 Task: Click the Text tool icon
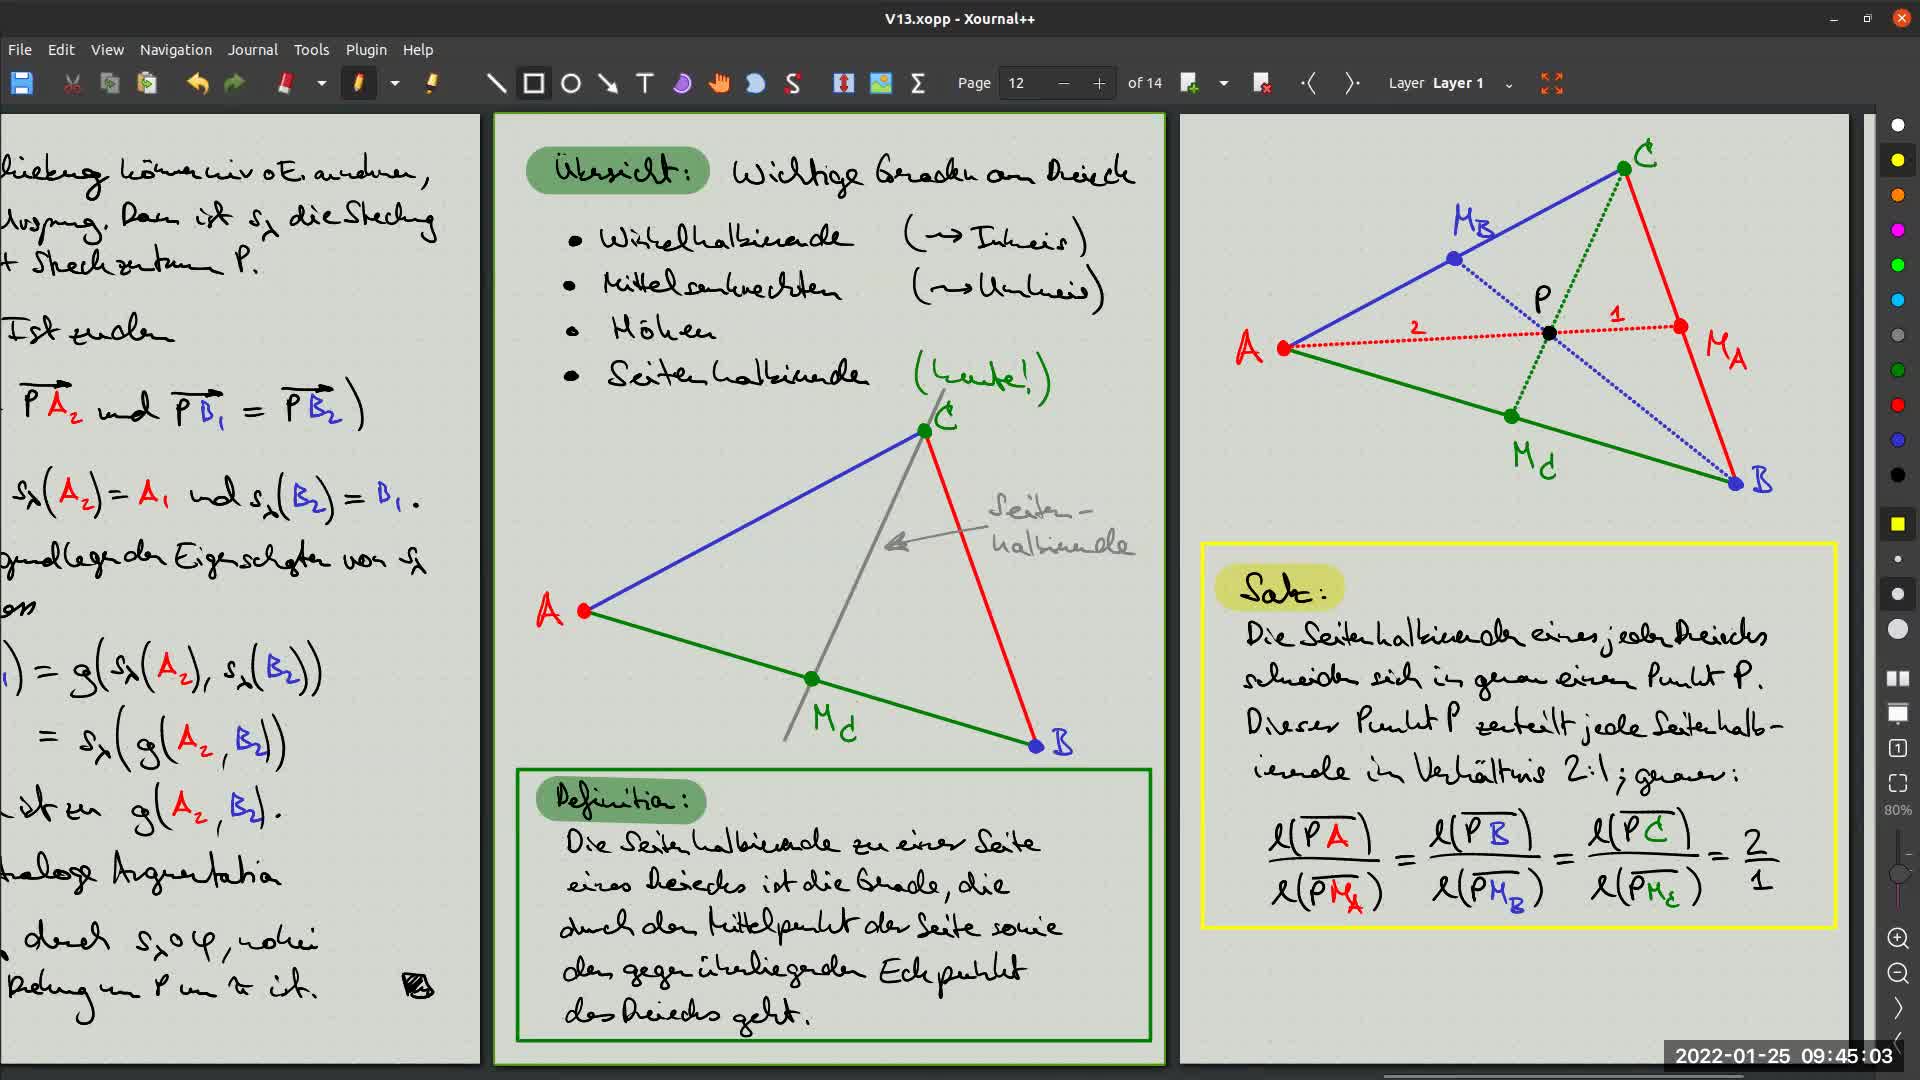[645, 84]
